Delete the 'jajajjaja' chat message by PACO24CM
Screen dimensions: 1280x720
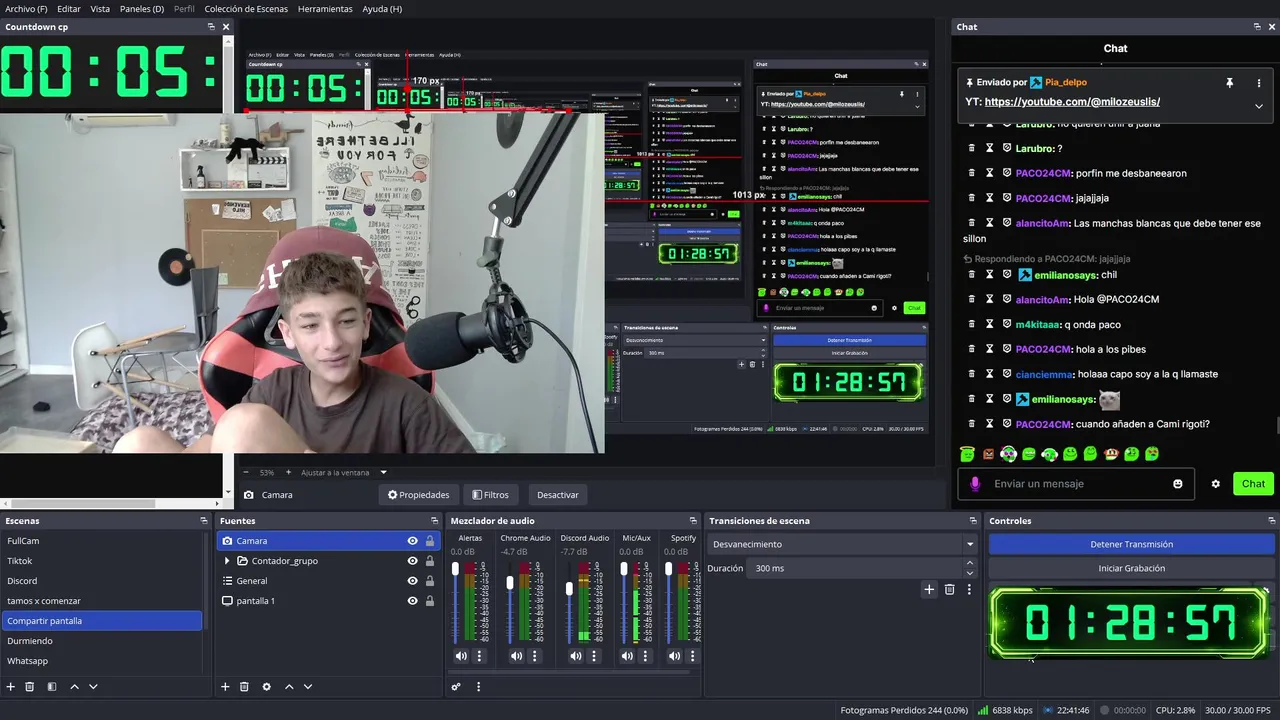click(x=971, y=198)
